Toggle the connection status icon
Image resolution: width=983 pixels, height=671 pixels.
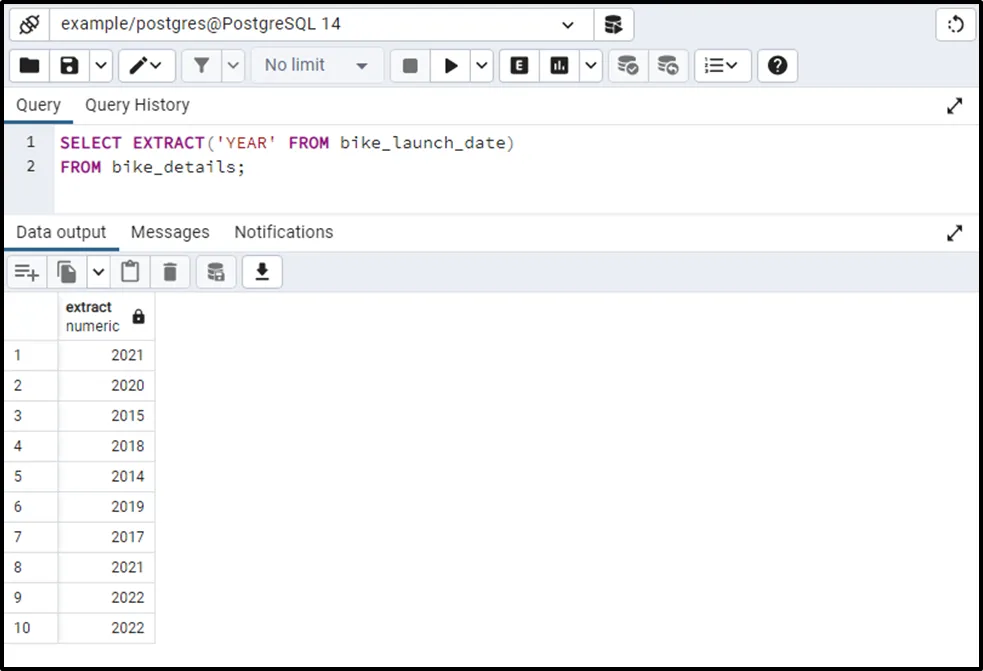point(29,24)
